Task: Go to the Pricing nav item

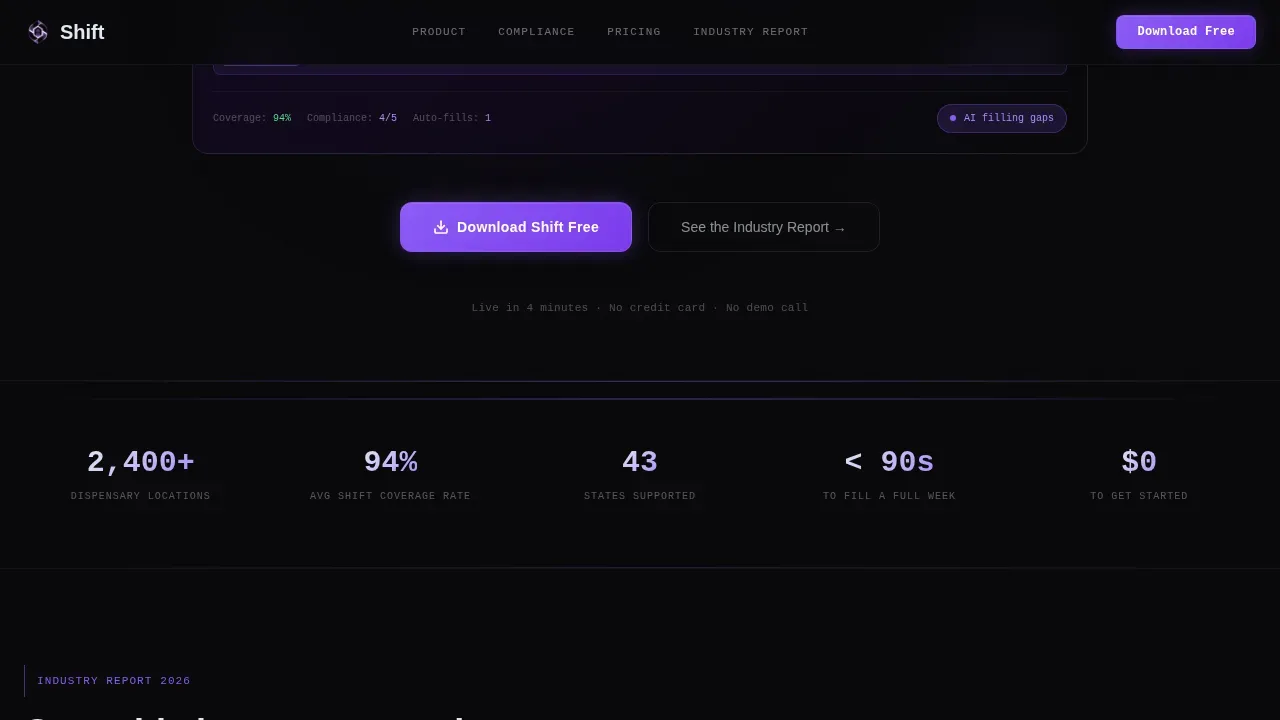Action: pyautogui.click(x=634, y=32)
